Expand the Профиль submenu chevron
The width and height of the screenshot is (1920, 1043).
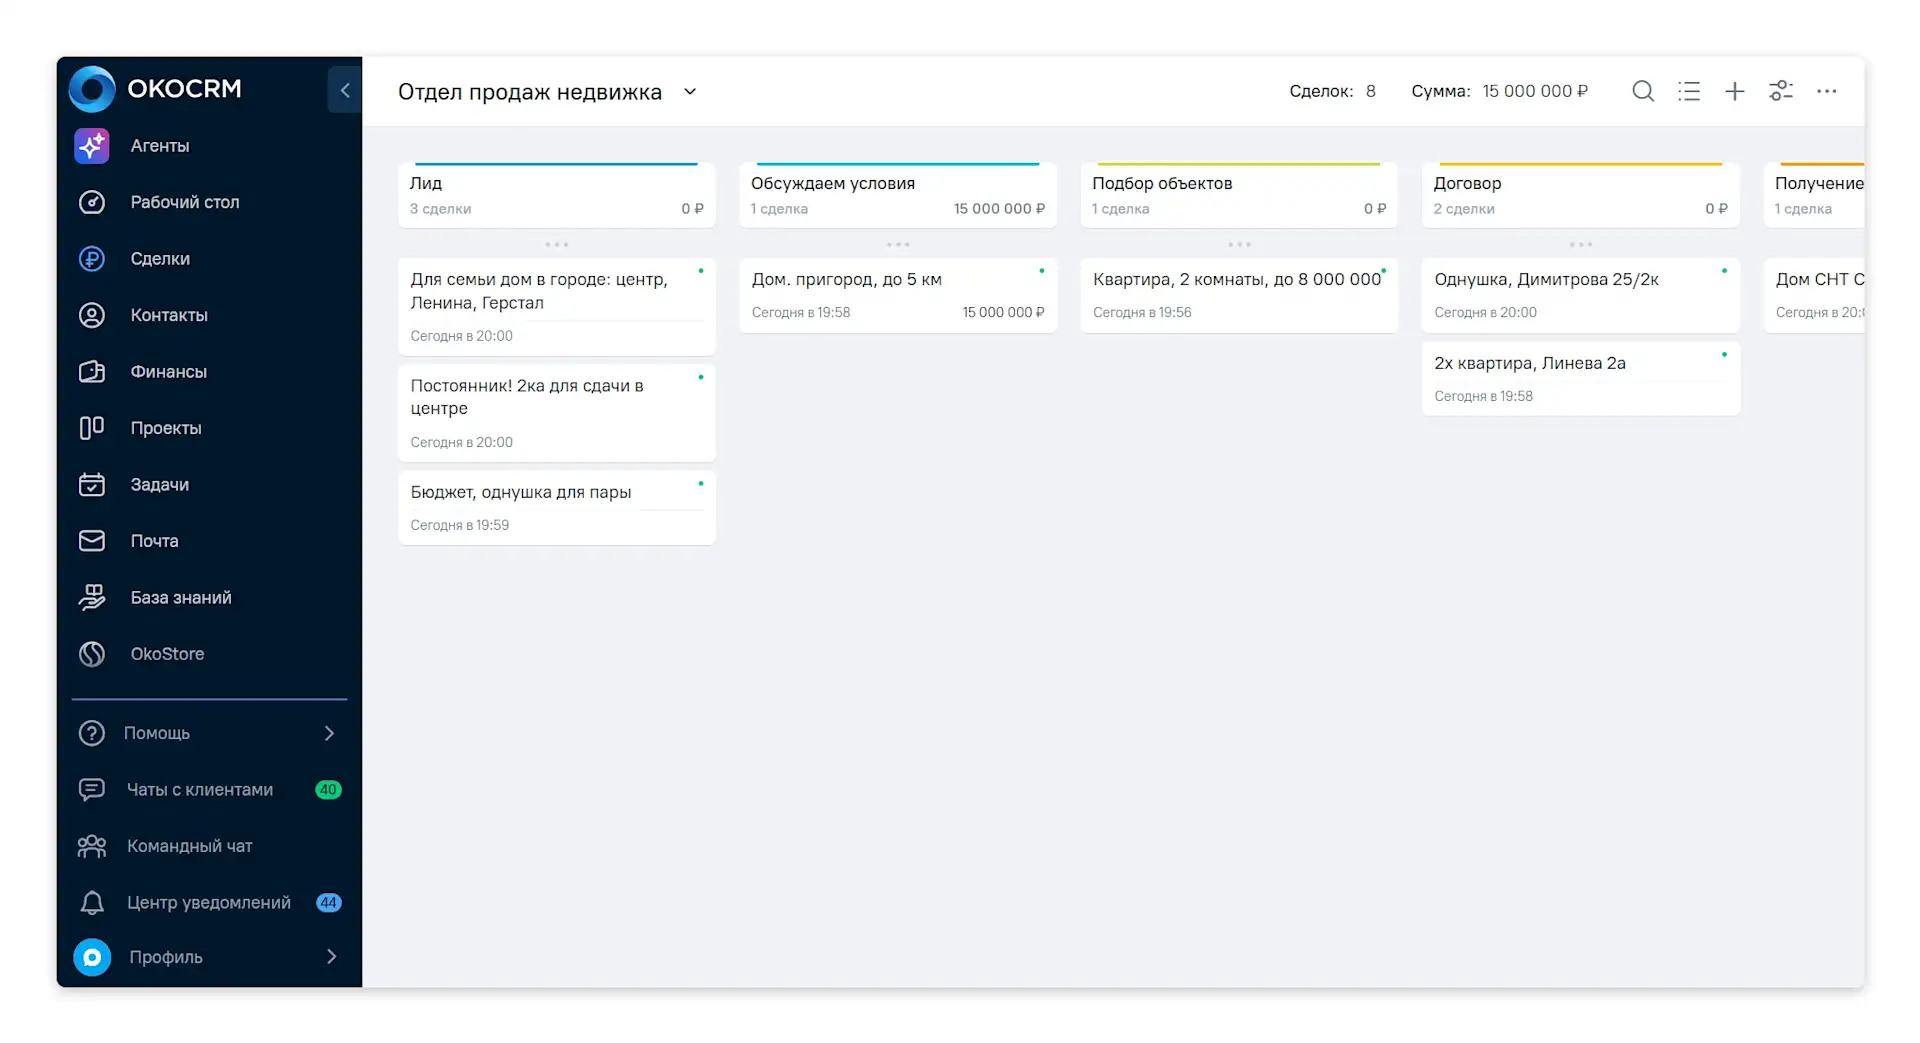tap(331, 957)
